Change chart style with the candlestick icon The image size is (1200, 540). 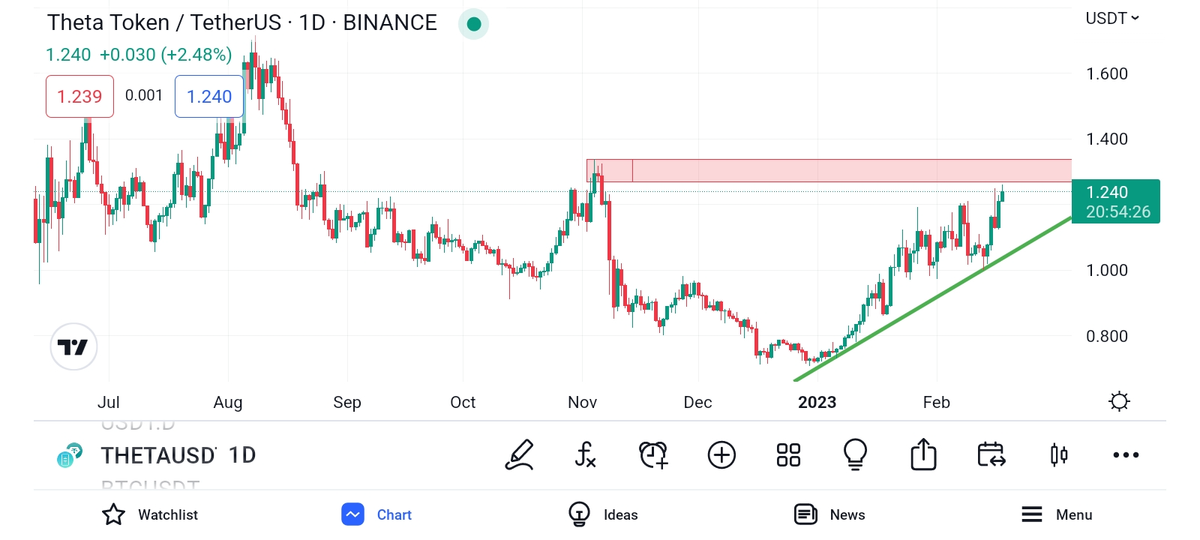click(1058, 455)
